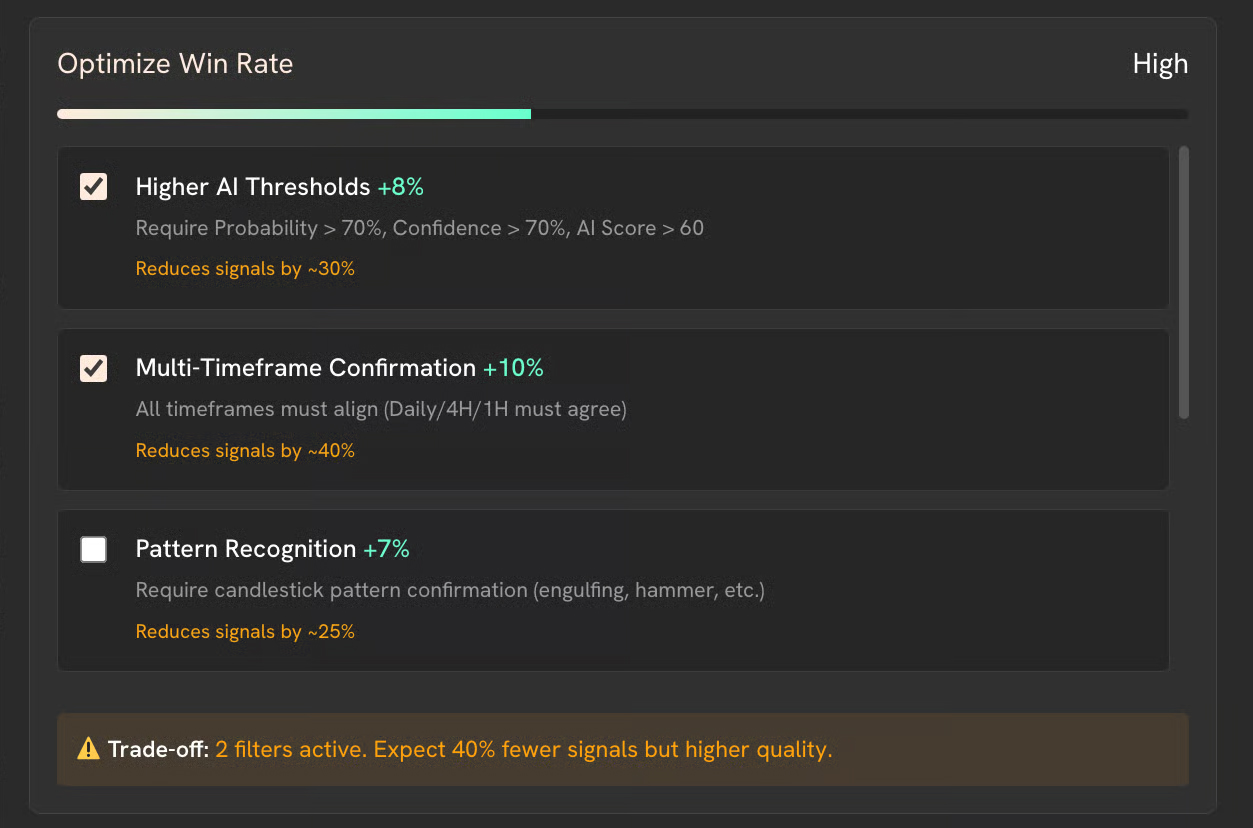The height and width of the screenshot is (828, 1253).
Task: Click the filter list vertical scrollbar
Action: pyautogui.click(x=1184, y=283)
